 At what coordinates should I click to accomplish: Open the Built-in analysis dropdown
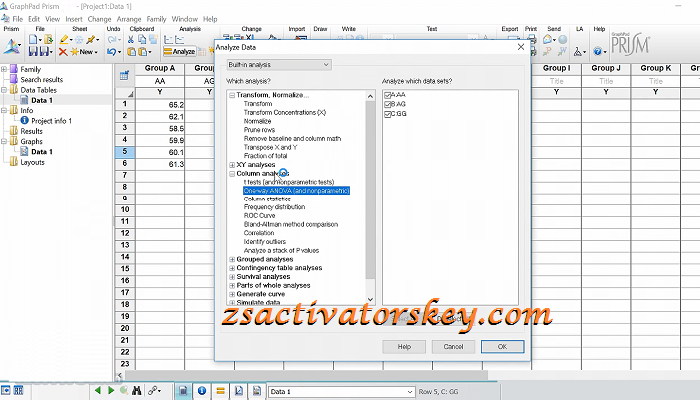click(279, 65)
